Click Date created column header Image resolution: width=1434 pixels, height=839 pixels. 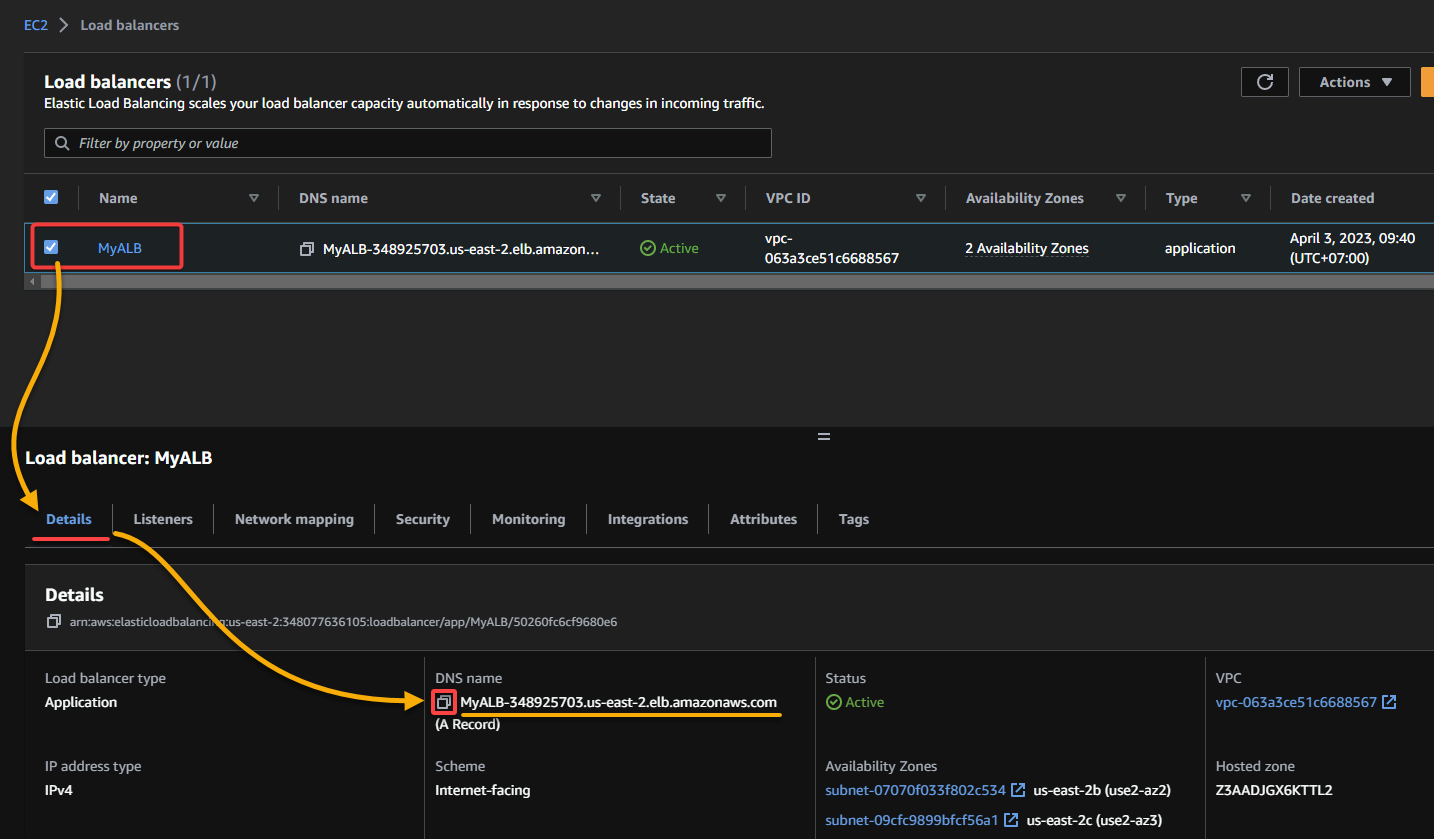pyautogui.click(x=1332, y=198)
